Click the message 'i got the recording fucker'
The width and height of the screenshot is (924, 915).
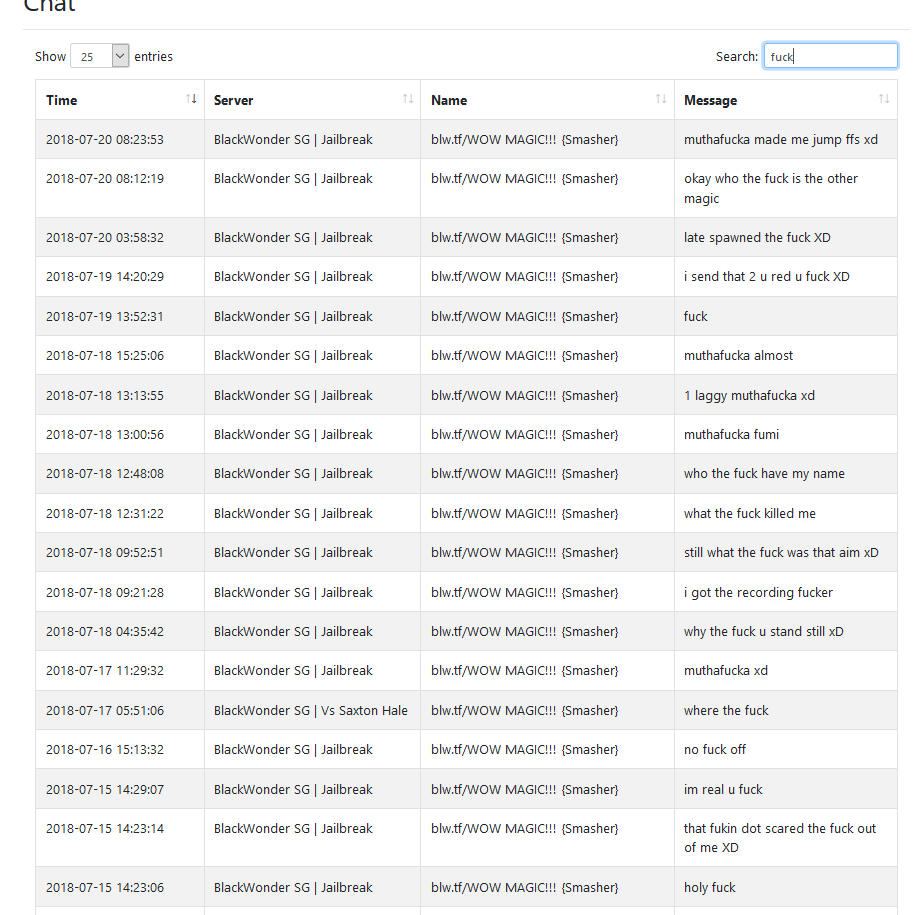758,592
